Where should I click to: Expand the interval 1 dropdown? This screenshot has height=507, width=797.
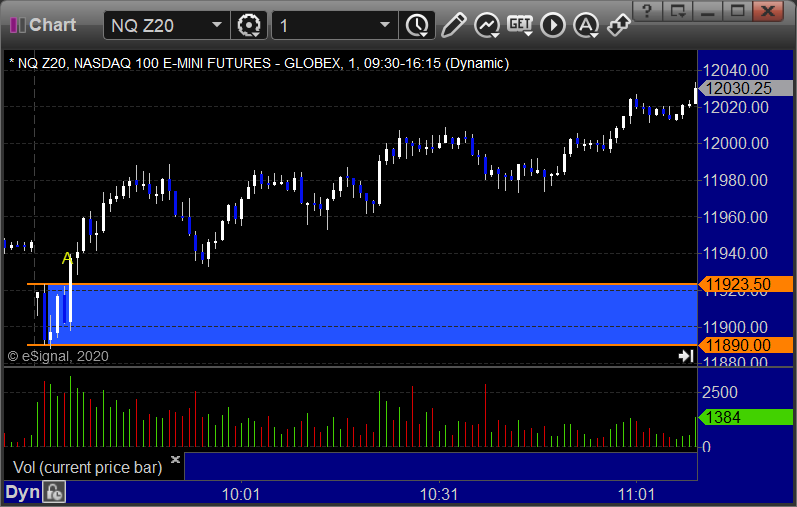pyautogui.click(x=385, y=25)
